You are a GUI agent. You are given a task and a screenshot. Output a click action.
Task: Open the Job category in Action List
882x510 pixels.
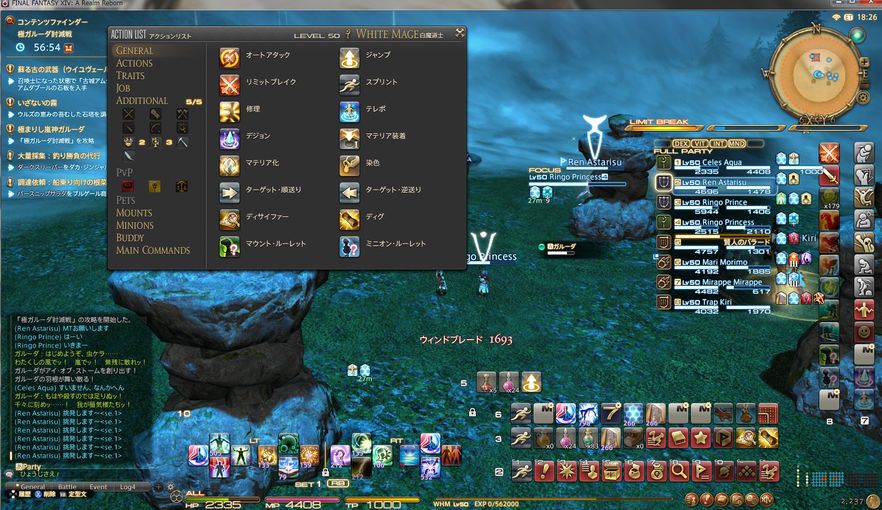[123, 88]
